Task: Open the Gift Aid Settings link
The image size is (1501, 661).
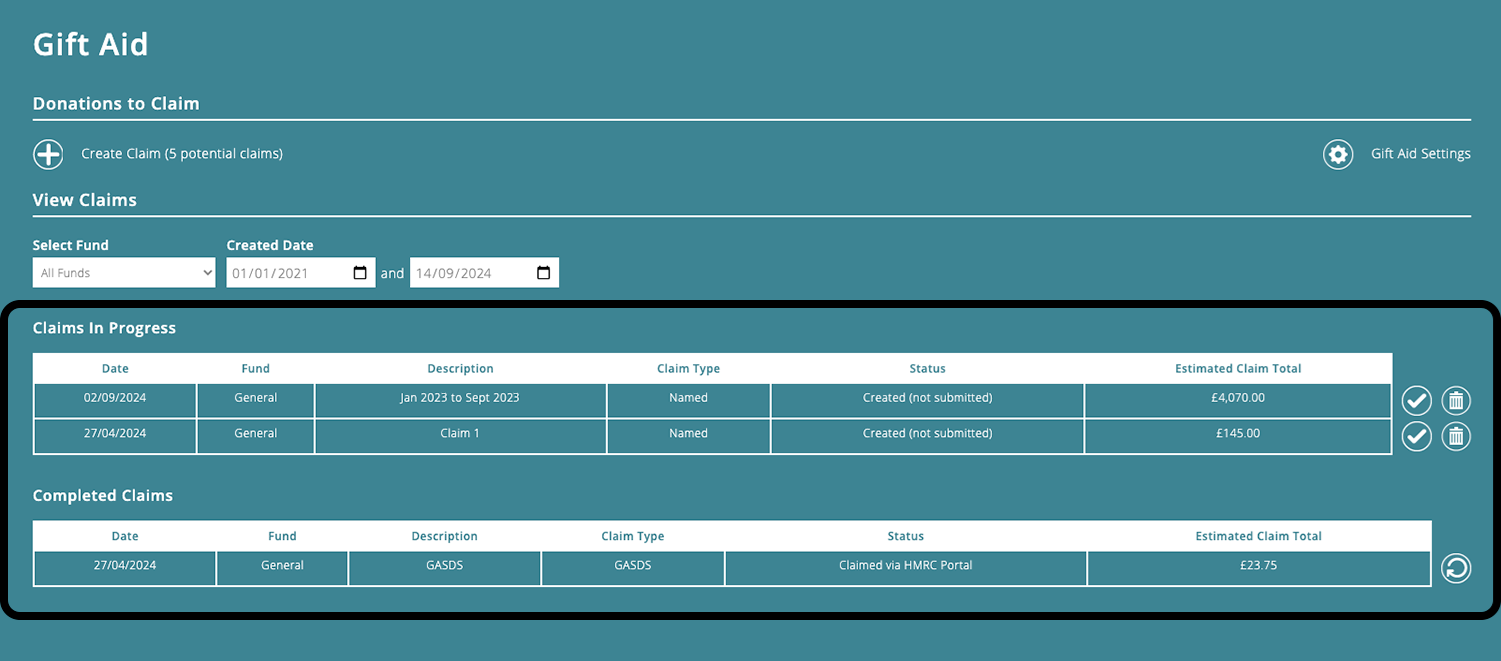Action: (1420, 154)
